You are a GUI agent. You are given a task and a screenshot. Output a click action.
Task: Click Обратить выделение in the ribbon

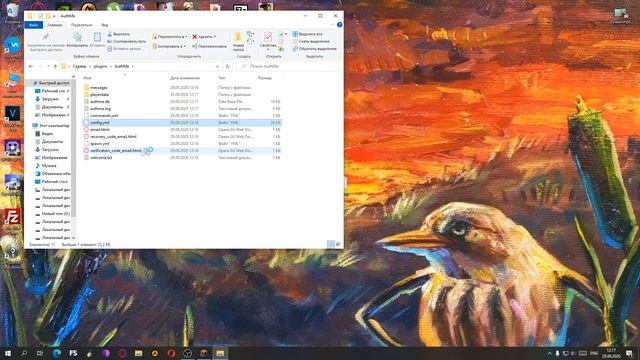[314, 49]
